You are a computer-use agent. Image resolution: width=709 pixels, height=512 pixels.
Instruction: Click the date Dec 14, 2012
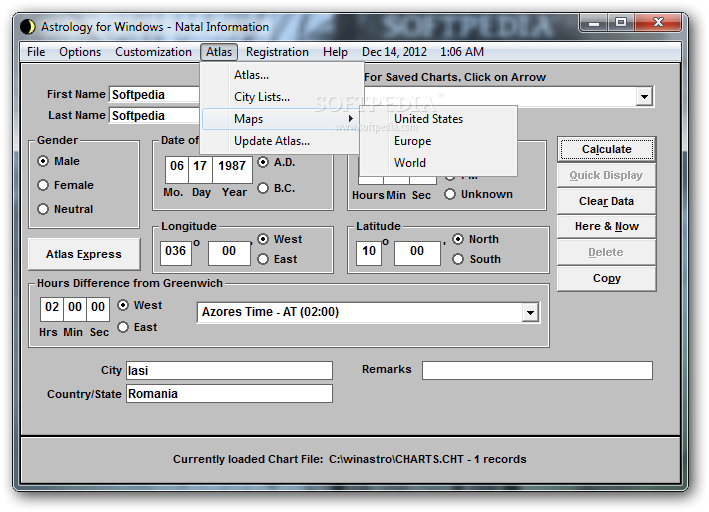(x=394, y=52)
